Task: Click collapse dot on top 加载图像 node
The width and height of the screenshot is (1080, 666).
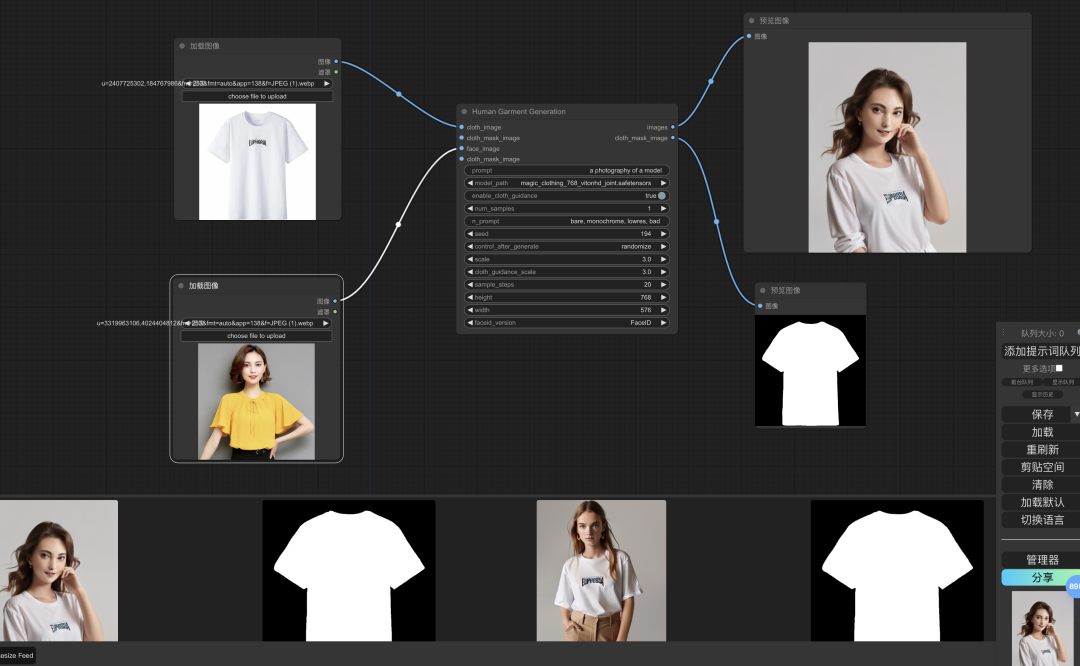Action: pyautogui.click(x=181, y=46)
